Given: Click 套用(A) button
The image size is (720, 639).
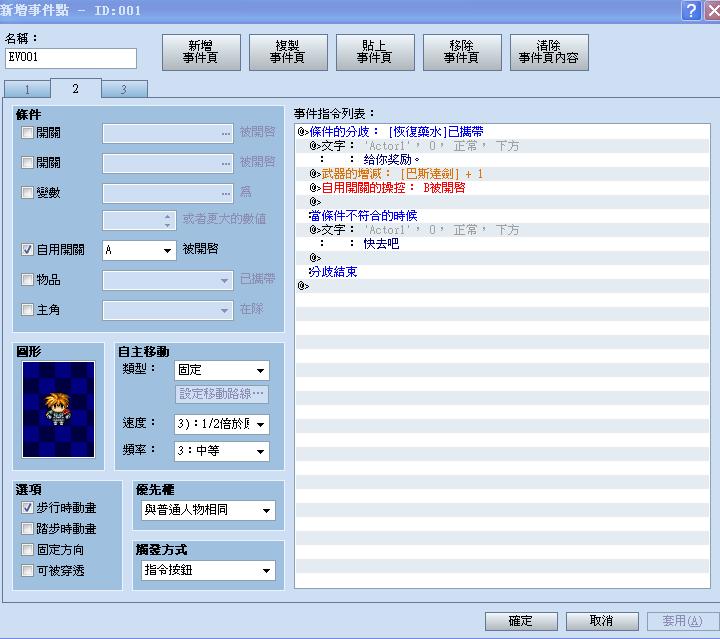Looking at the screenshot, I should [683, 621].
